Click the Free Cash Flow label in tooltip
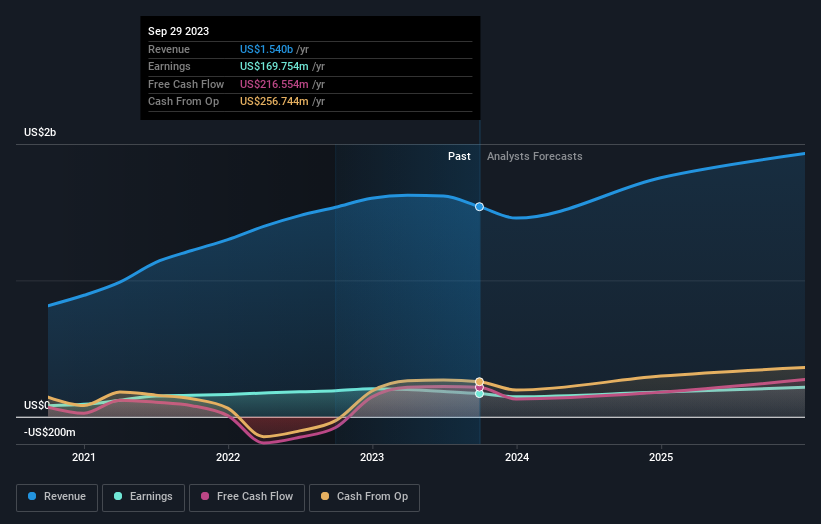 click(186, 84)
